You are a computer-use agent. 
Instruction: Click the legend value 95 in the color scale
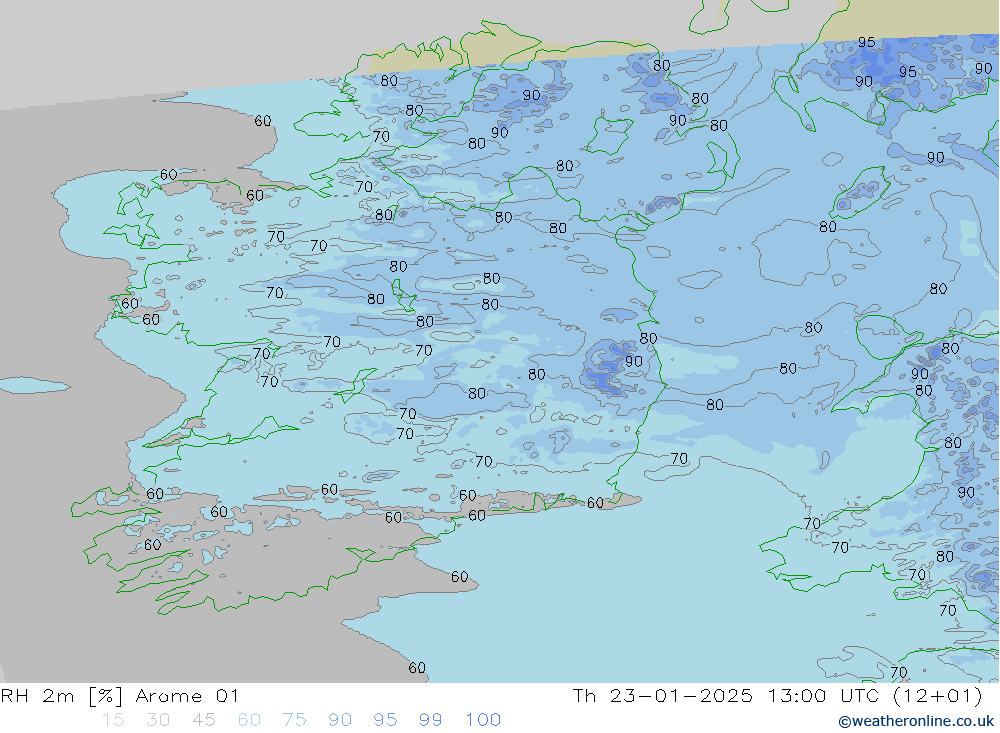coord(385,720)
